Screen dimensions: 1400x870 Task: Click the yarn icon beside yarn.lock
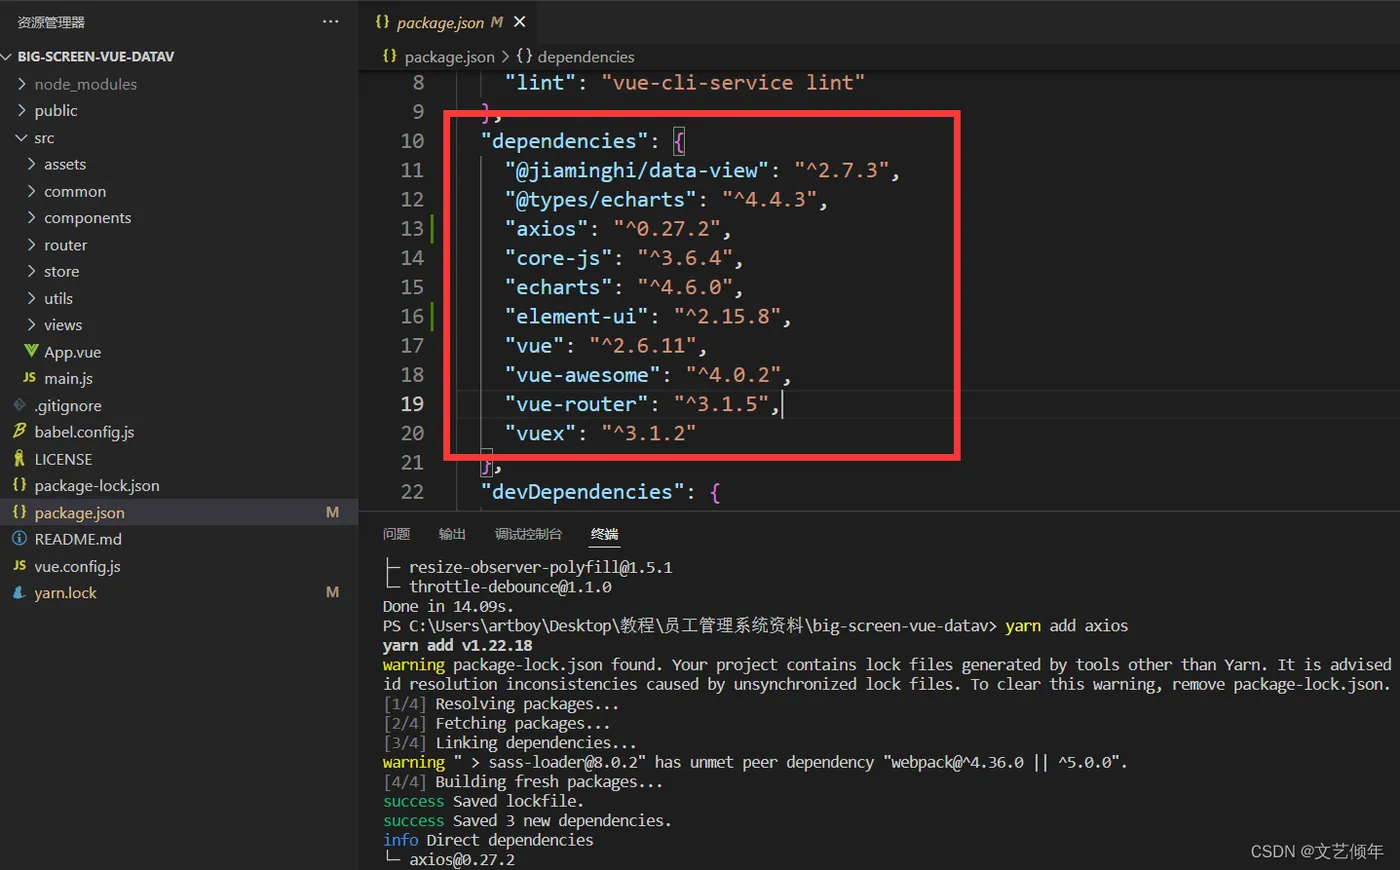tap(19, 593)
